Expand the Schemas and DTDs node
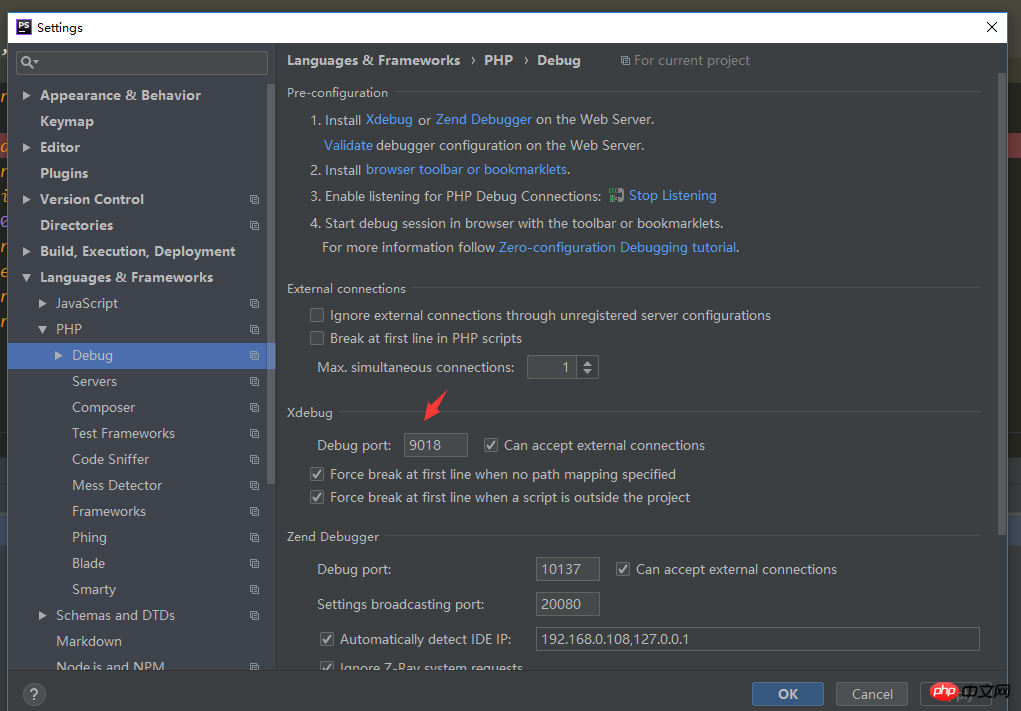This screenshot has width=1021, height=711. pos(42,615)
